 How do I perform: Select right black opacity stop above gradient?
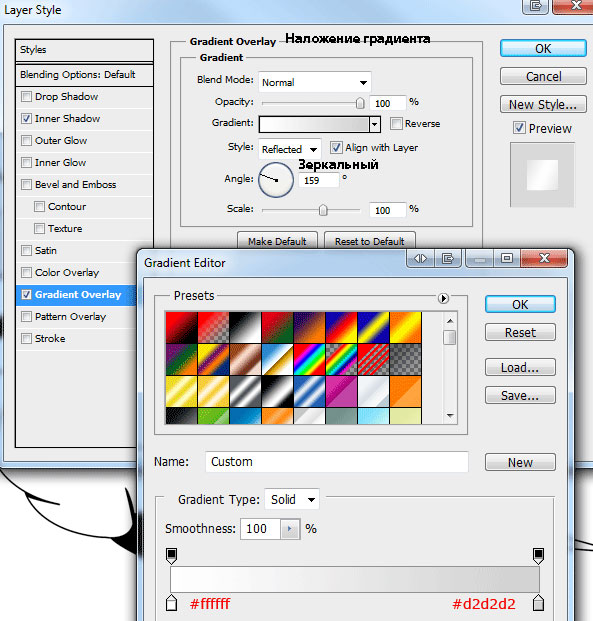538,556
